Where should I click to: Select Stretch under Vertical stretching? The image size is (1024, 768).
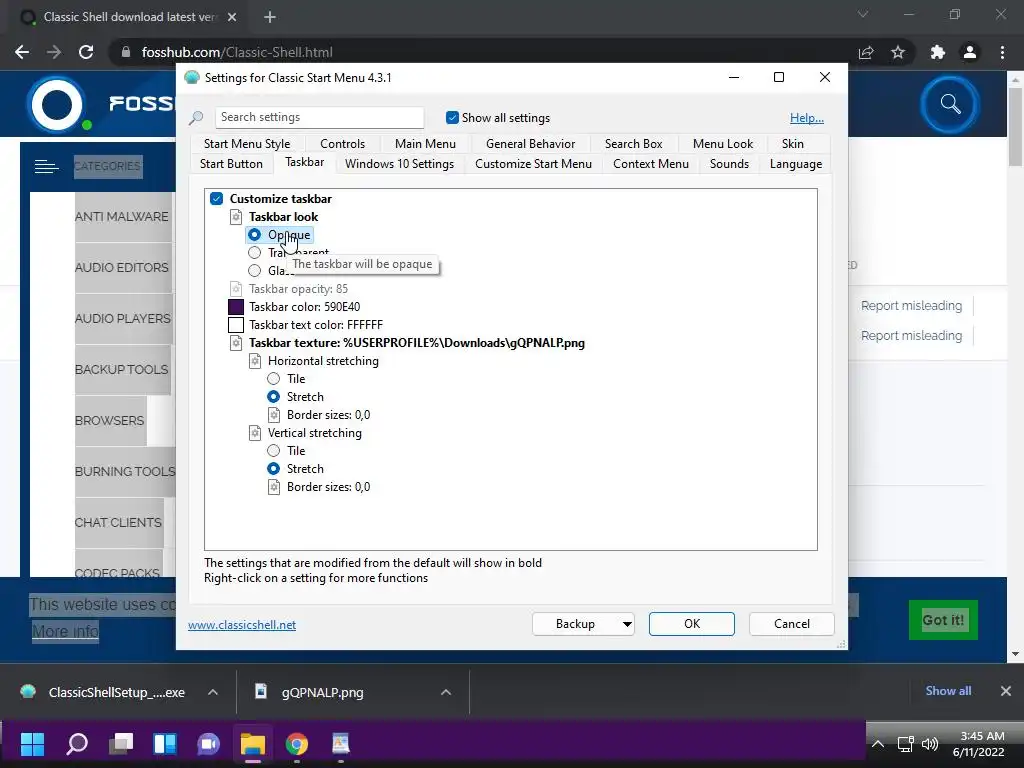274,469
